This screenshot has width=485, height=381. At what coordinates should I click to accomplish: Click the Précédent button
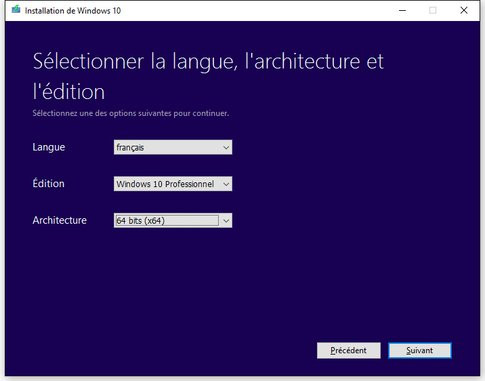point(348,351)
